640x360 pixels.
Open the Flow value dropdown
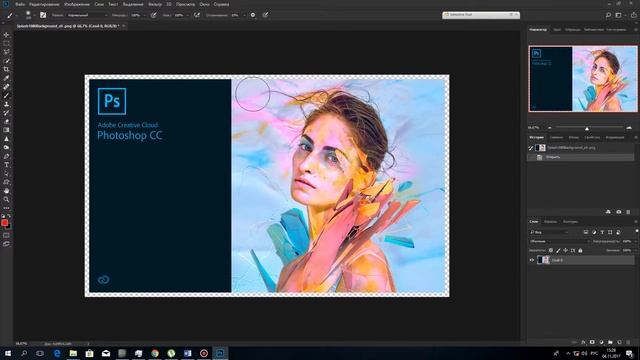187,15
